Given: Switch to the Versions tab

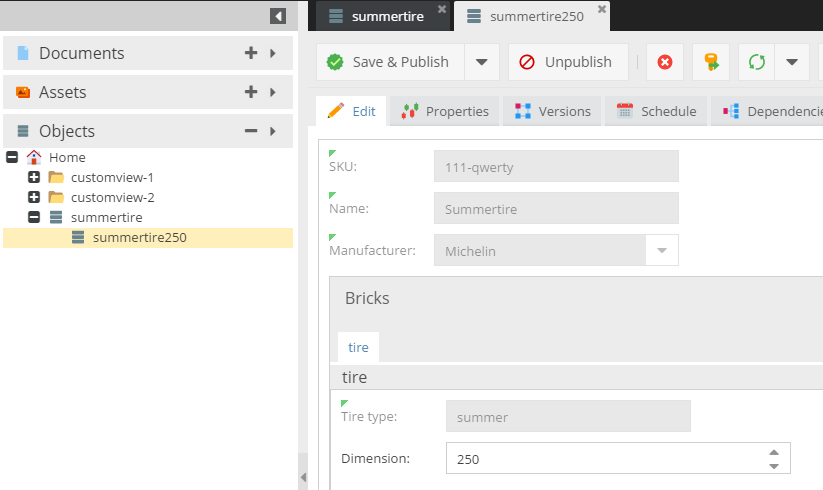Looking at the screenshot, I should tap(553, 111).
